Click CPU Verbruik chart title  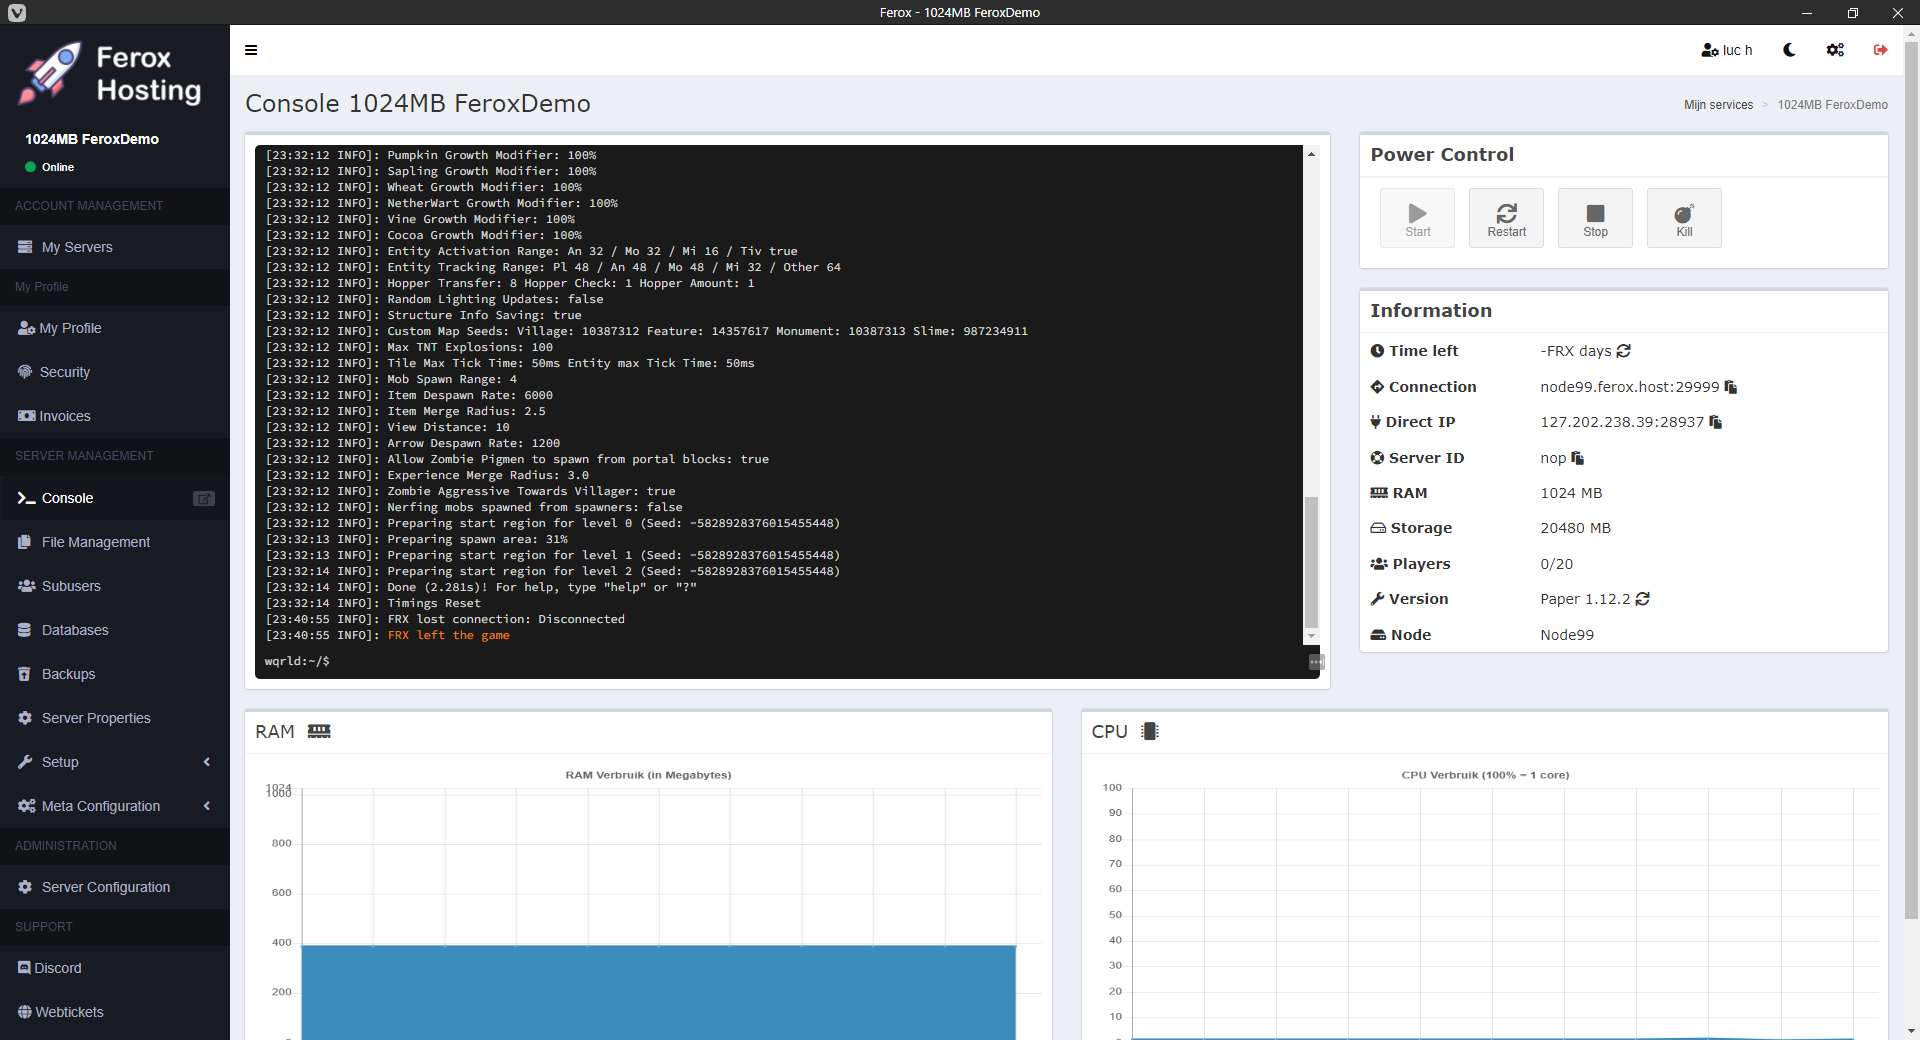[x=1485, y=775]
